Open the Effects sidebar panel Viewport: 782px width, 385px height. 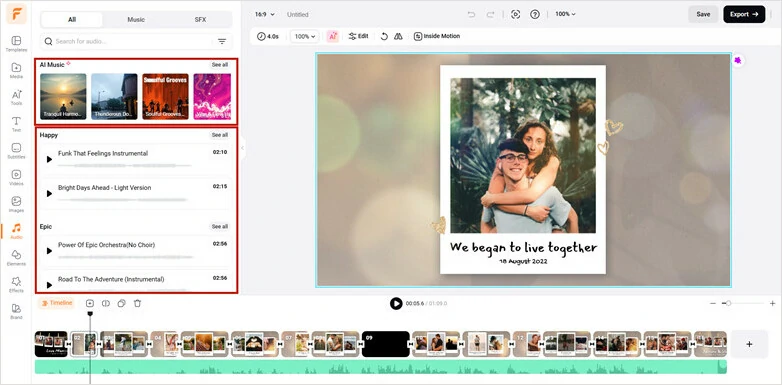point(16,285)
